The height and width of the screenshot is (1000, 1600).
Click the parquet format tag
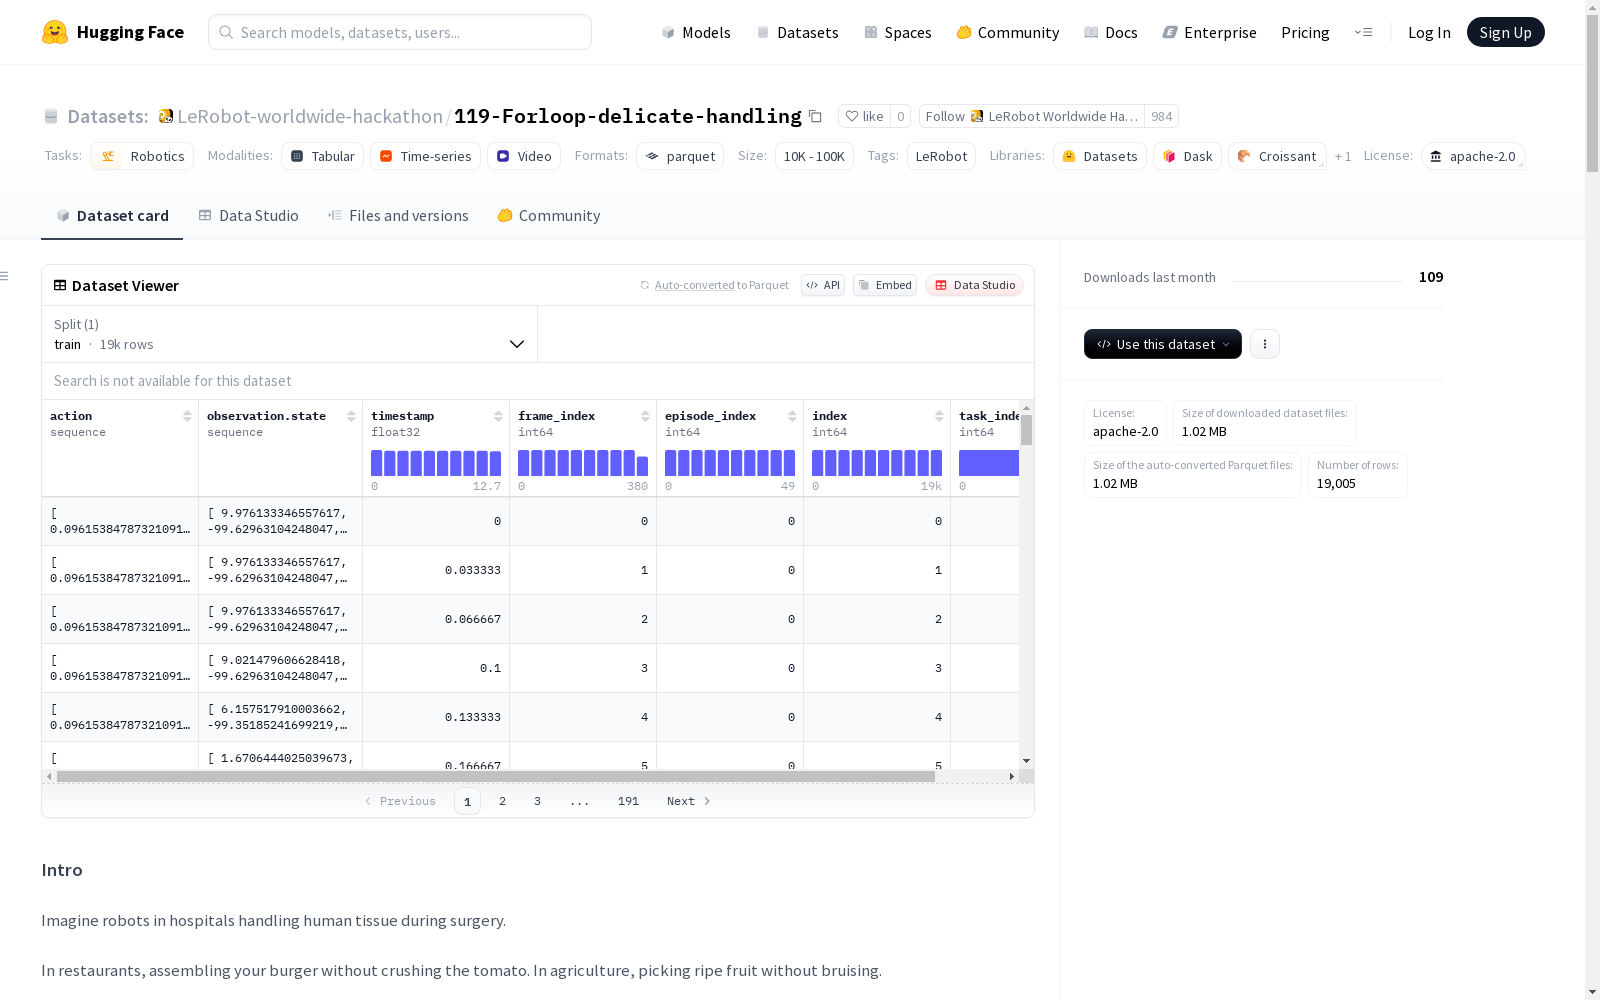(680, 156)
